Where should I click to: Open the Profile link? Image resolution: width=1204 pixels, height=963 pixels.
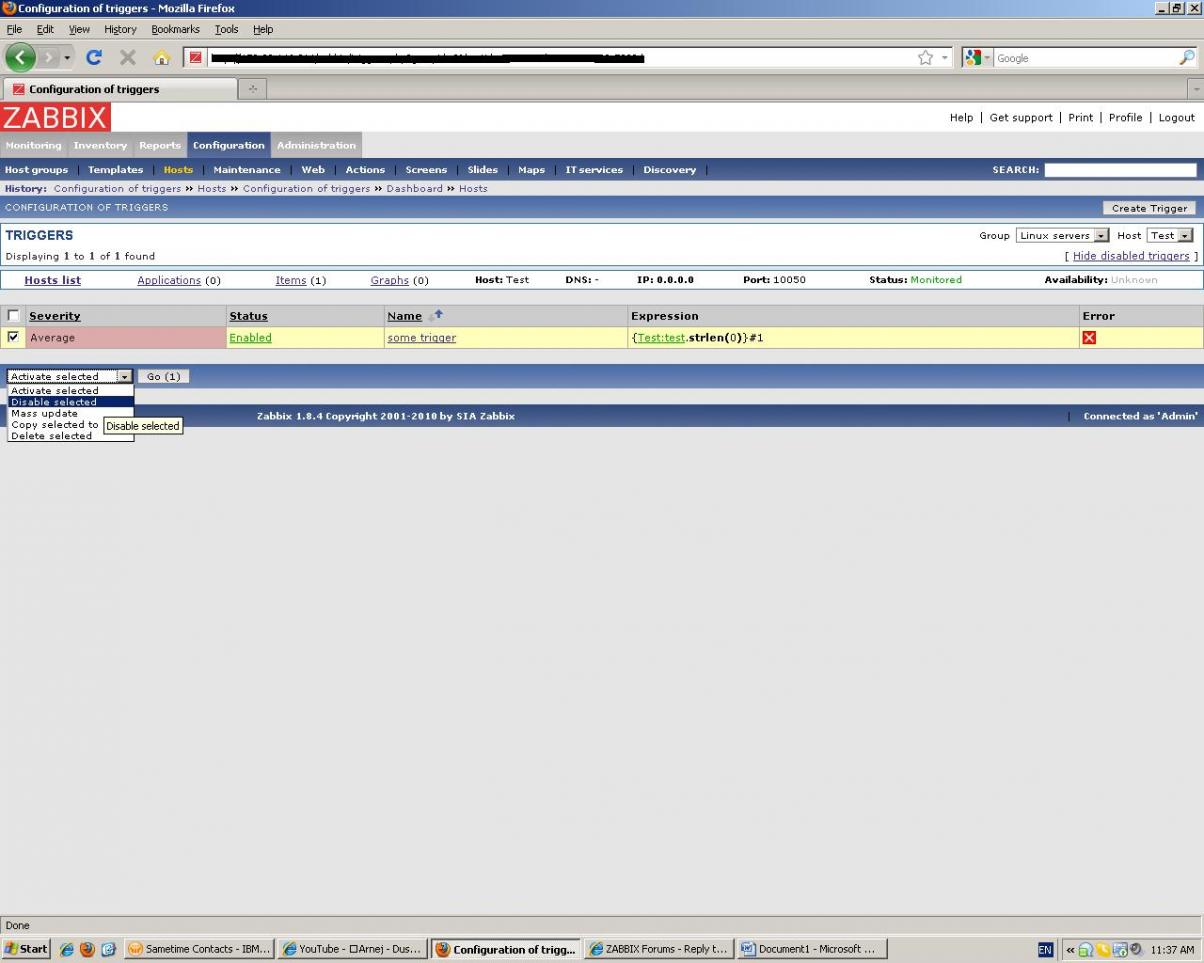point(1125,117)
